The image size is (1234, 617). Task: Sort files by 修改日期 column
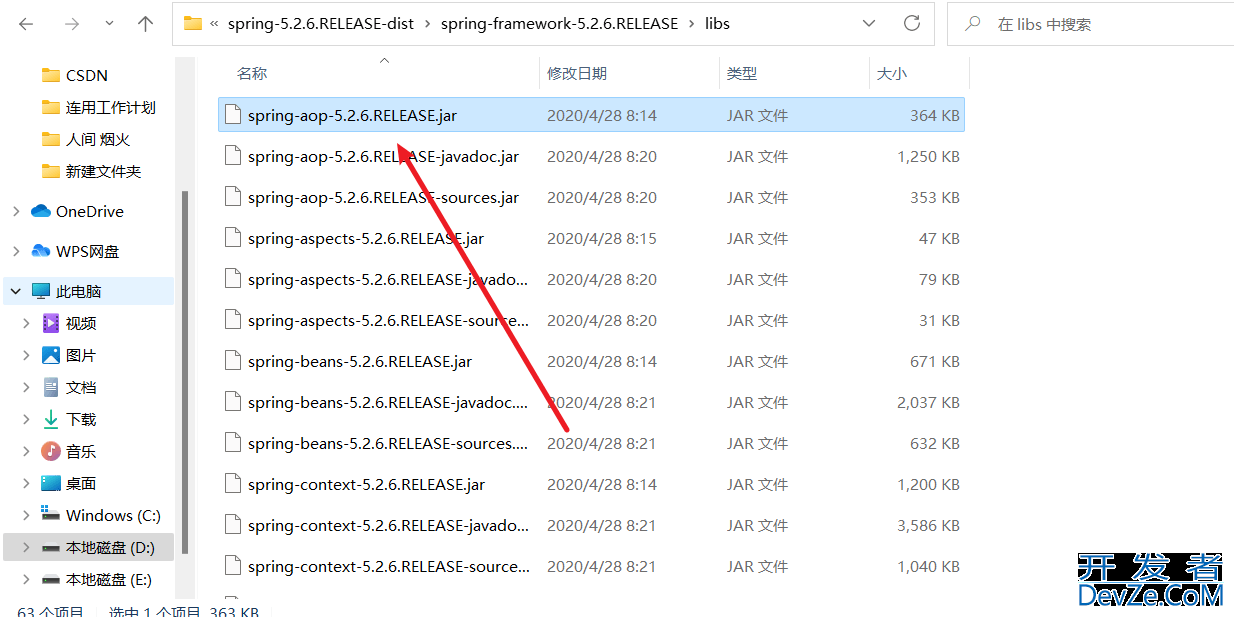click(577, 73)
